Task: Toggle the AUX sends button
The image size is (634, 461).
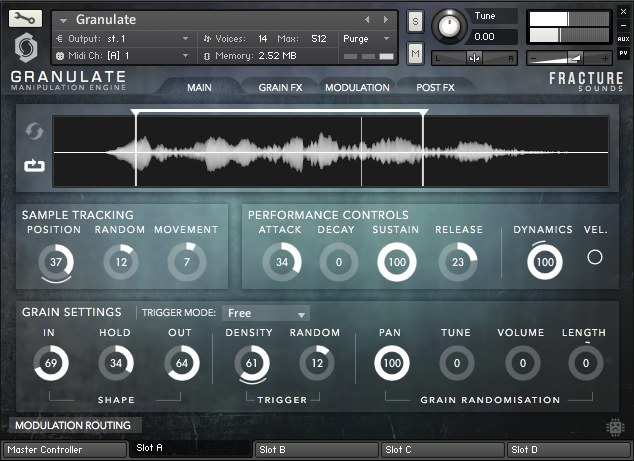Action: [x=623, y=39]
